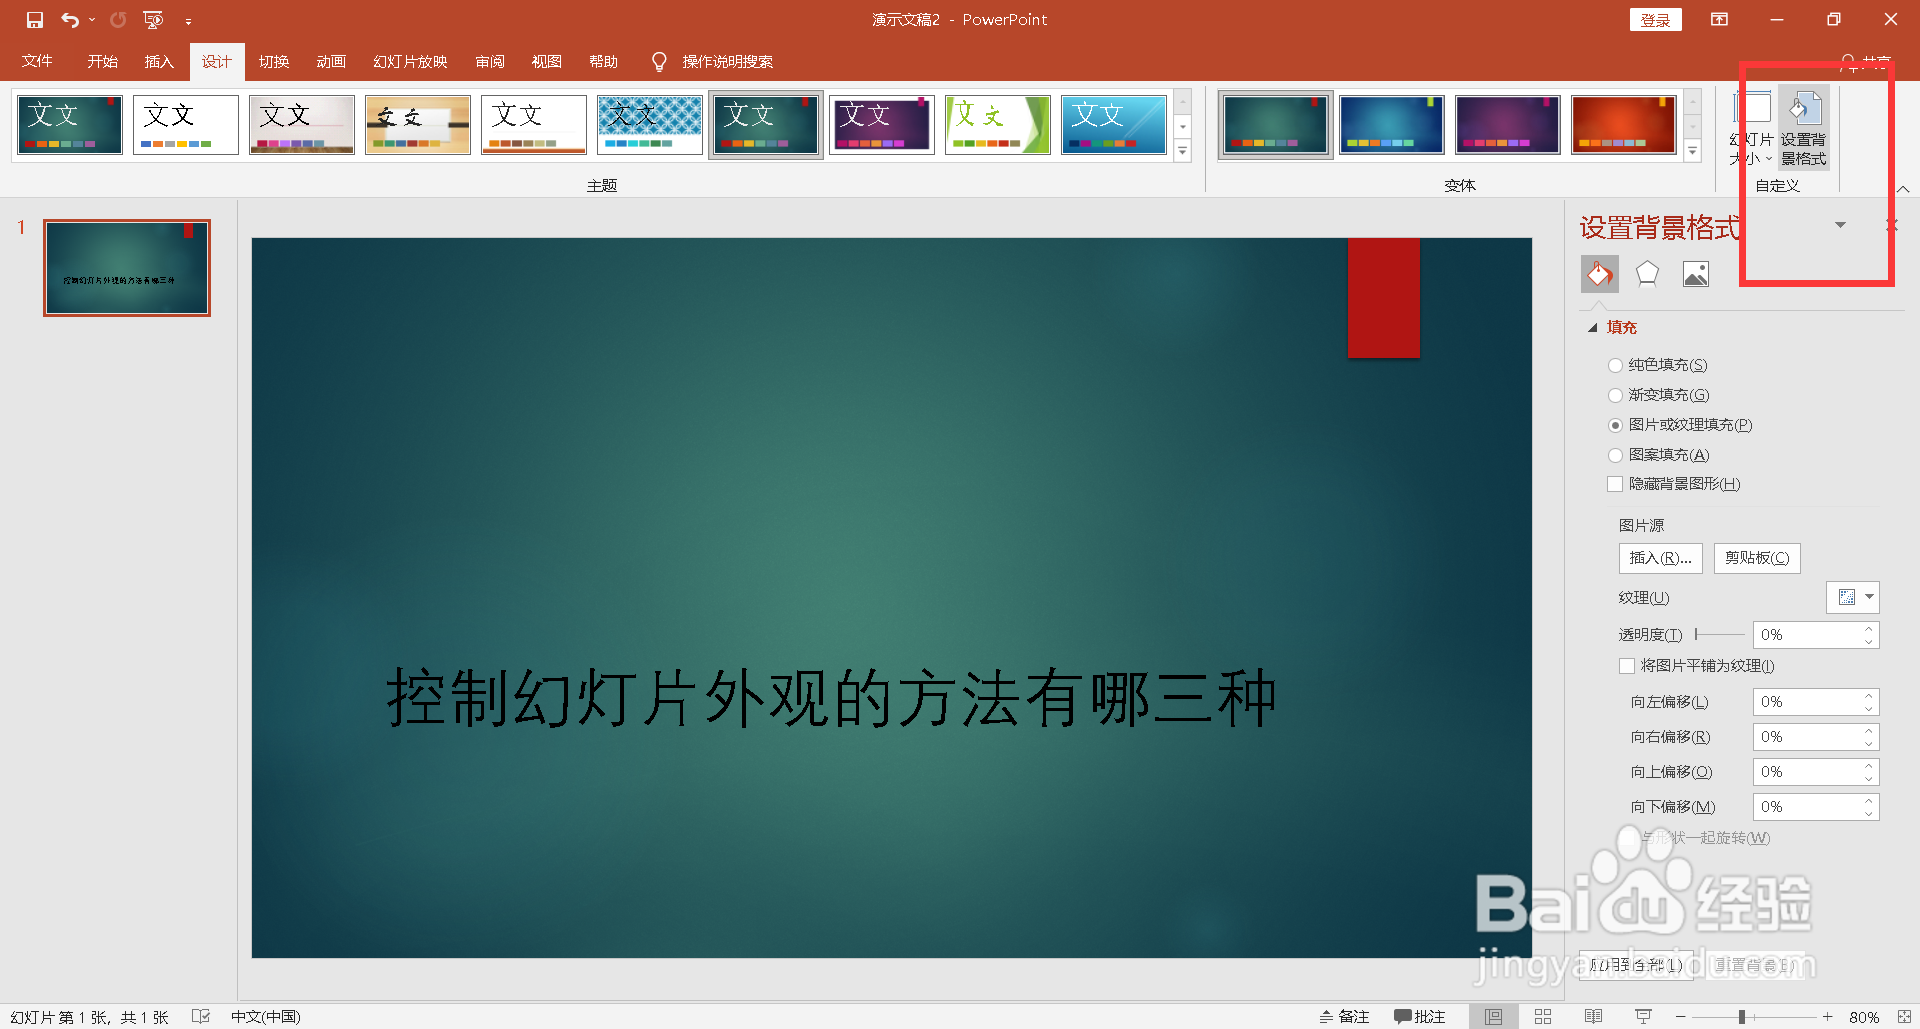Switch to the 开始 tab
This screenshot has width=1920, height=1029.
[x=102, y=62]
